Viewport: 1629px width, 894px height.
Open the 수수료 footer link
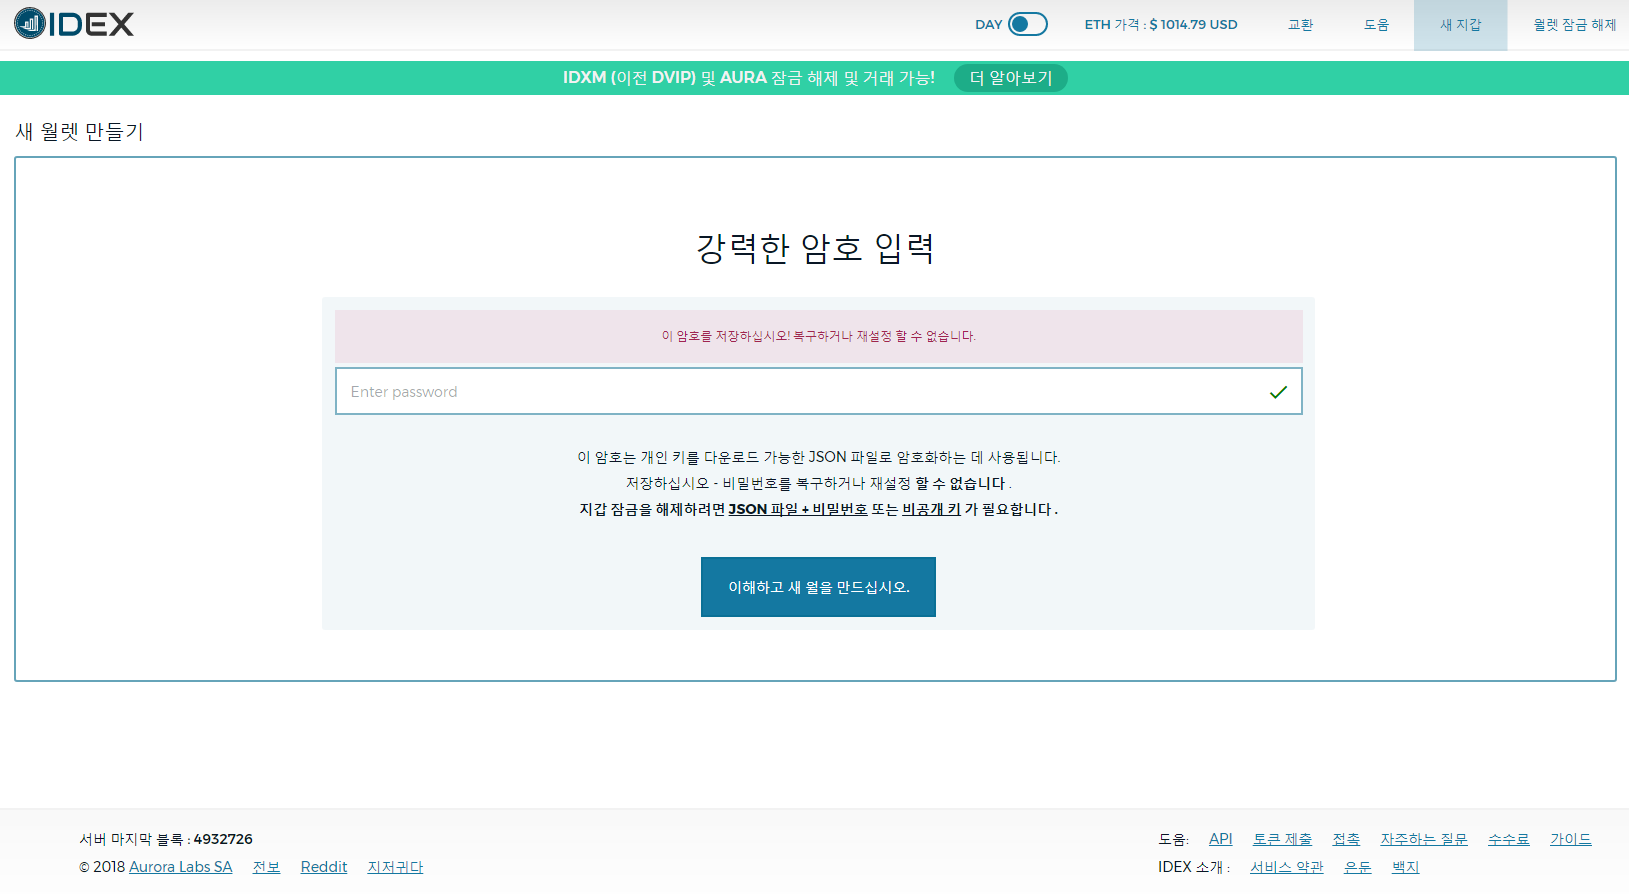[x=1508, y=839]
